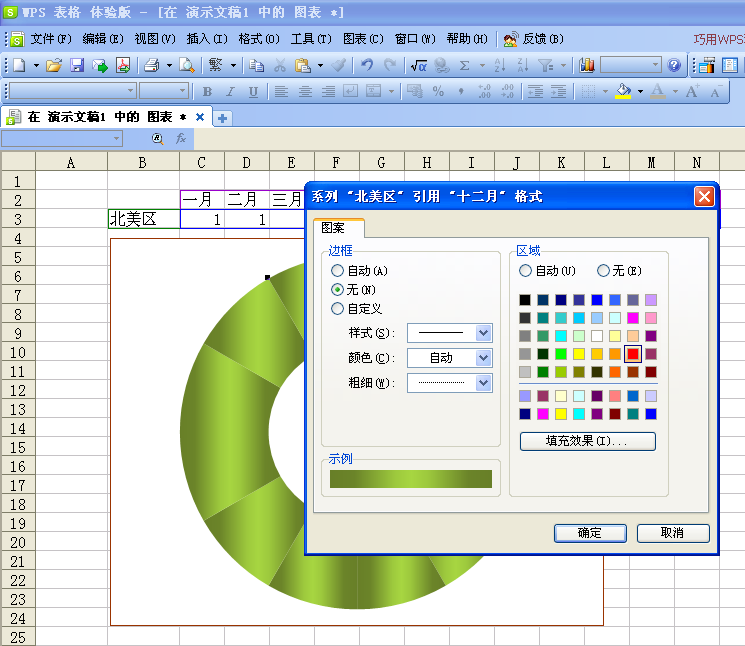Image resolution: width=745 pixels, height=646 pixels.
Task: Open the 格式(O) menu
Action: (257, 39)
